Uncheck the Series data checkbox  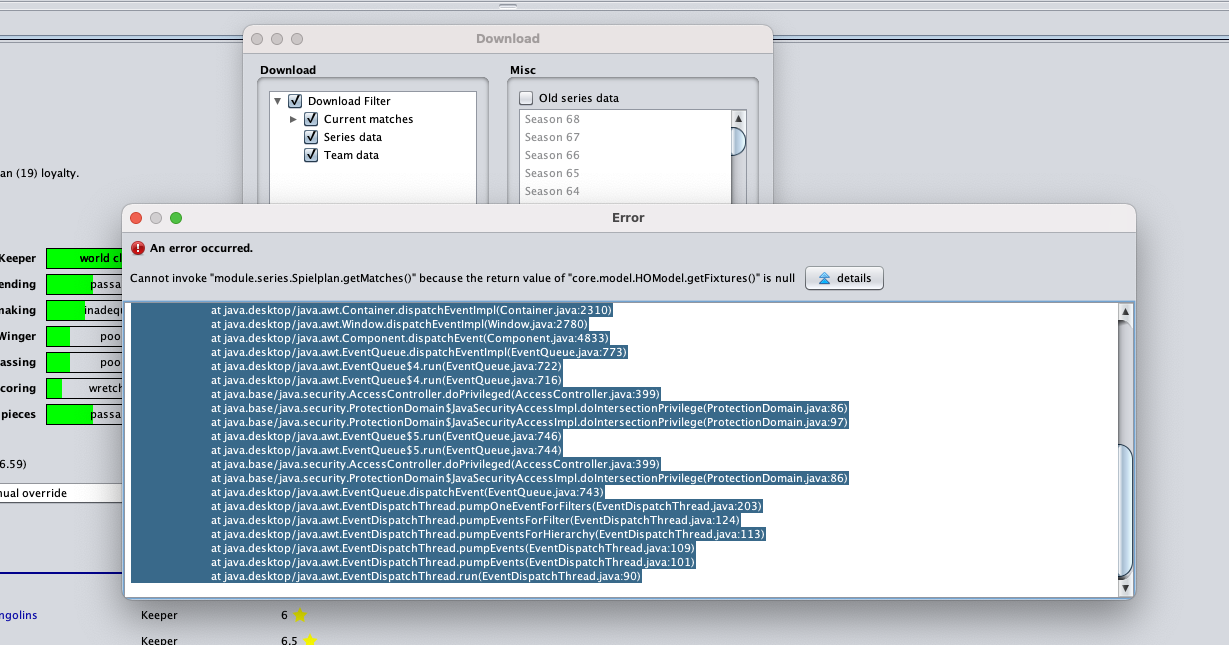[x=312, y=137]
